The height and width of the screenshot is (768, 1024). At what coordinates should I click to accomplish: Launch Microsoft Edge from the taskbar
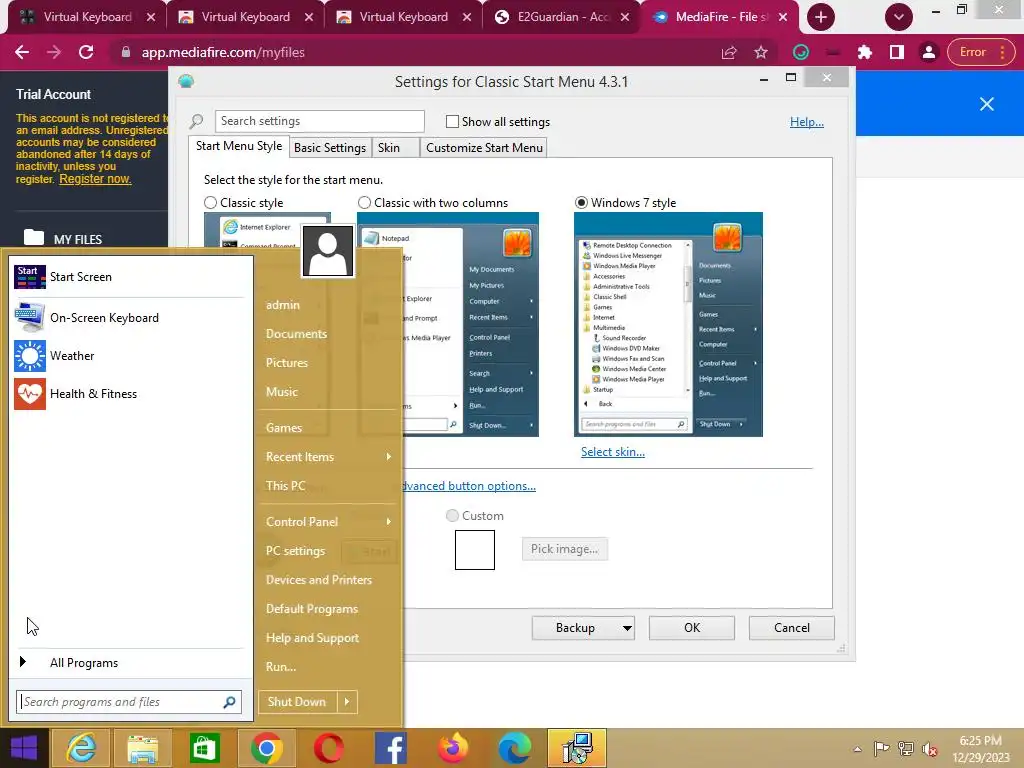tap(515, 748)
